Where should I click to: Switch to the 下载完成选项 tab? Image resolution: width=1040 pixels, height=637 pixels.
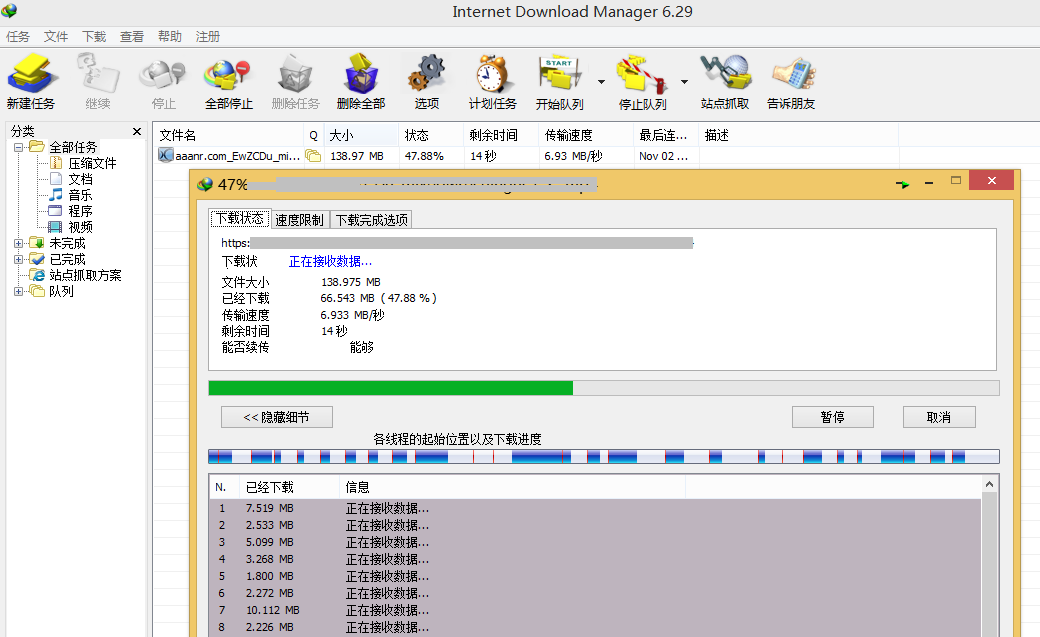click(x=371, y=220)
